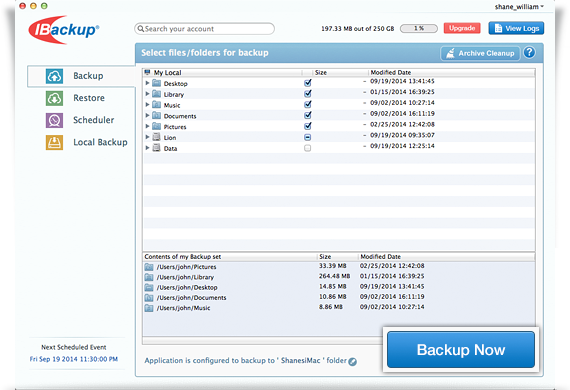Image resolution: width=570 pixels, height=390 pixels.
Task: Expand the Desktop folder tree
Action: click(147, 83)
